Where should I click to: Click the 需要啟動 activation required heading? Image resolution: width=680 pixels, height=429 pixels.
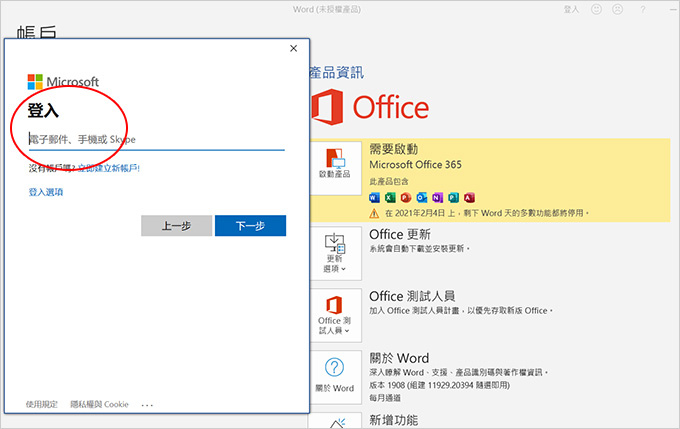click(x=394, y=149)
